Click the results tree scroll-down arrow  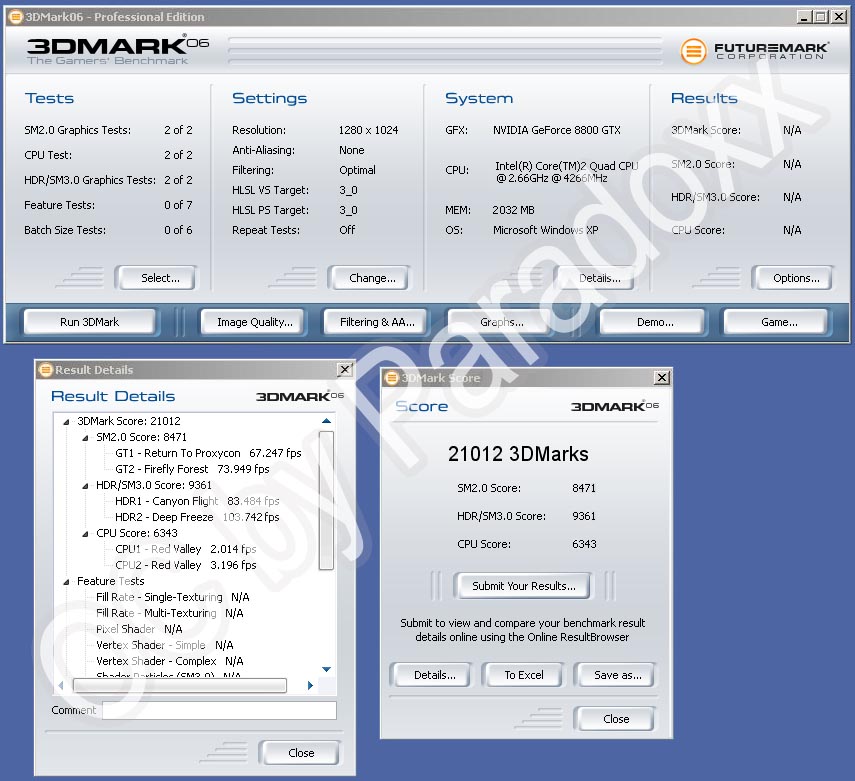326,669
